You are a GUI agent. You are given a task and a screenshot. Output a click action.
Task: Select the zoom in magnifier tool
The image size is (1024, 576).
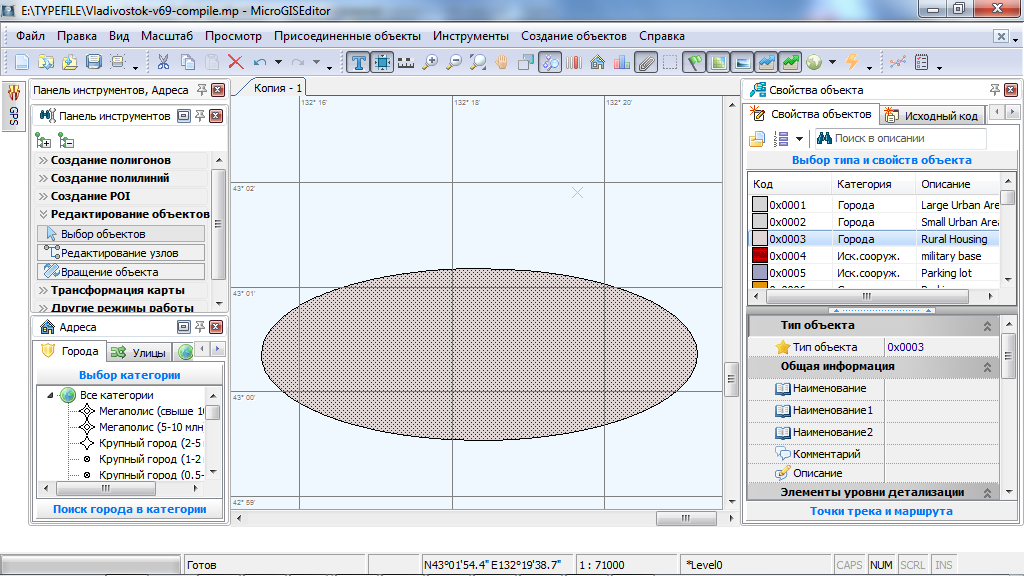tap(430, 62)
